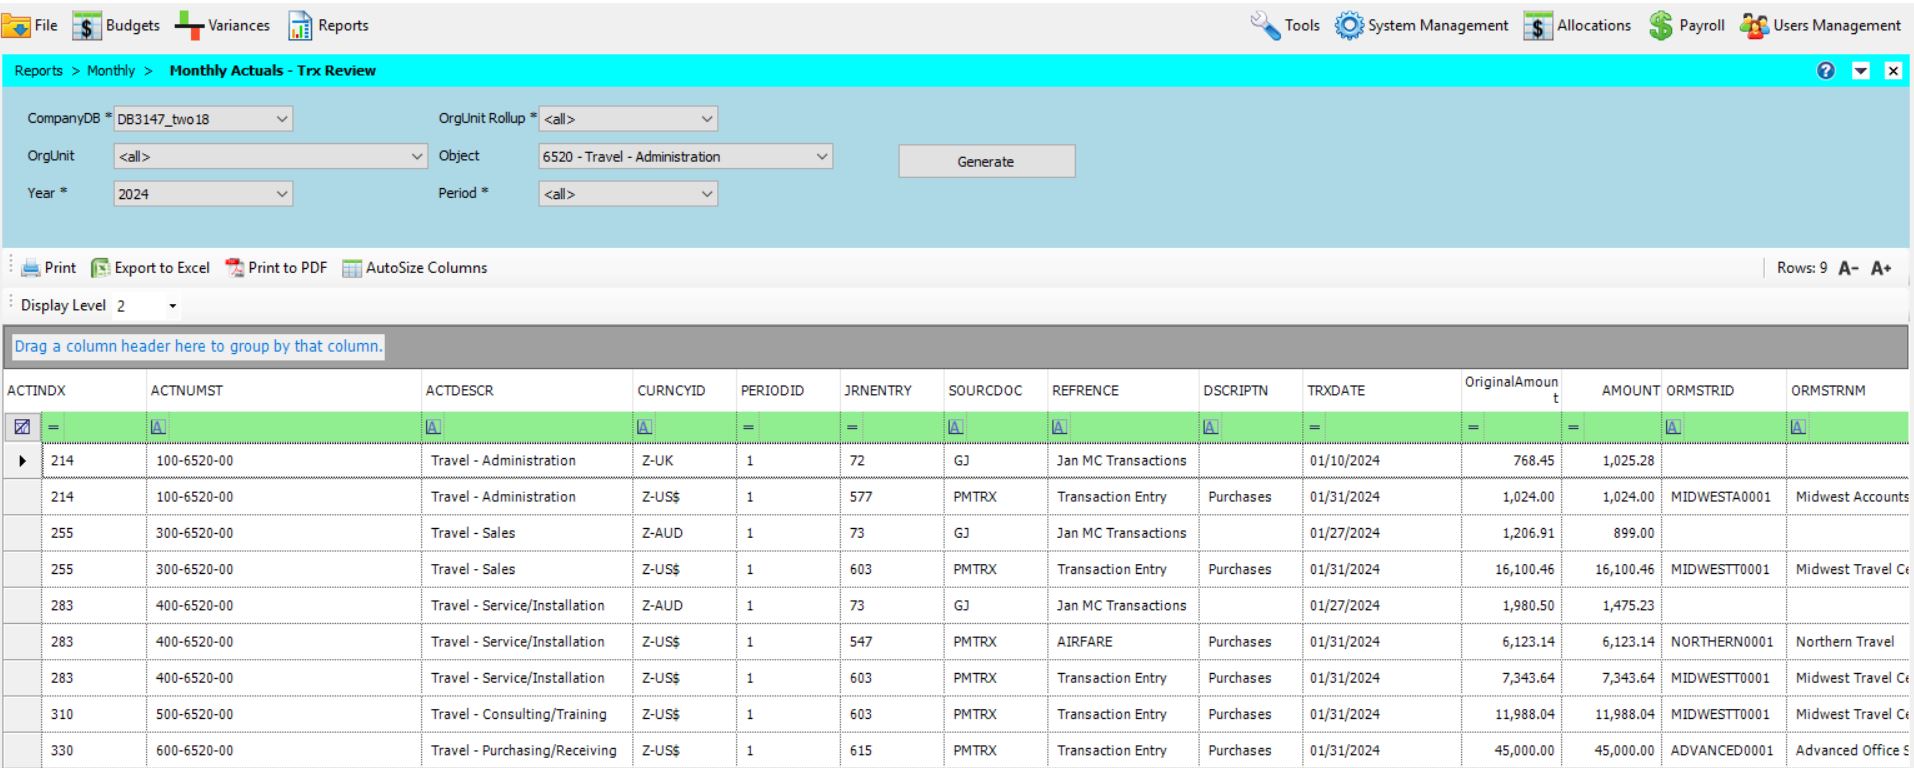Sort by the ACTINDX column header

pyautogui.click(x=74, y=391)
